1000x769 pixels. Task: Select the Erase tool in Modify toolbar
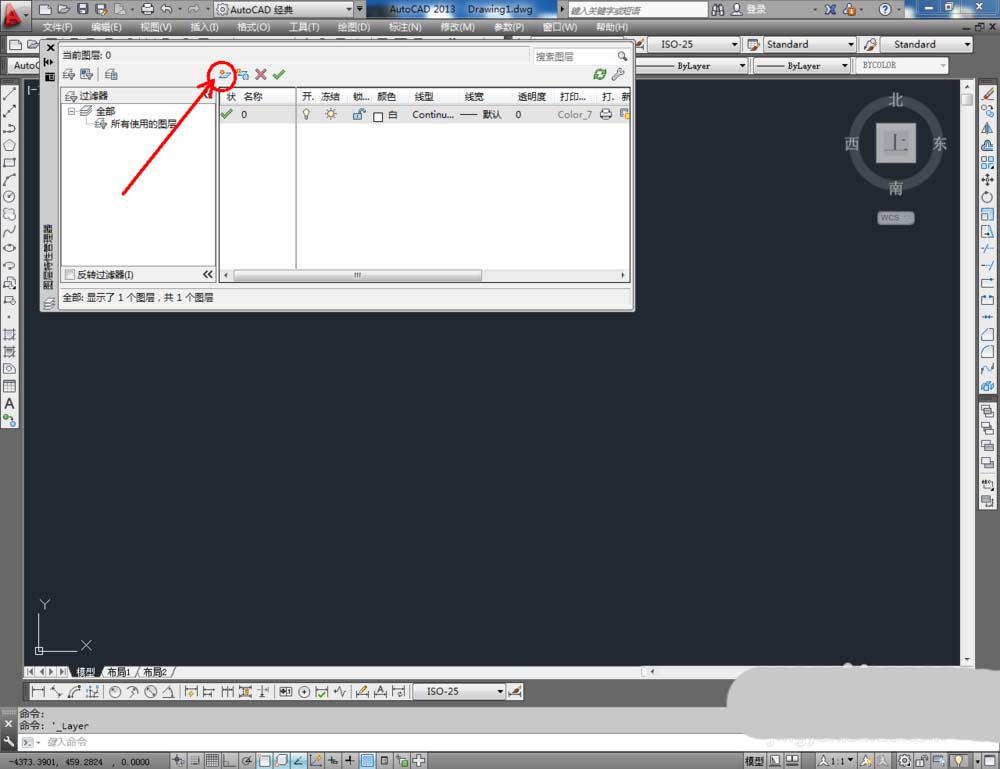988,94
